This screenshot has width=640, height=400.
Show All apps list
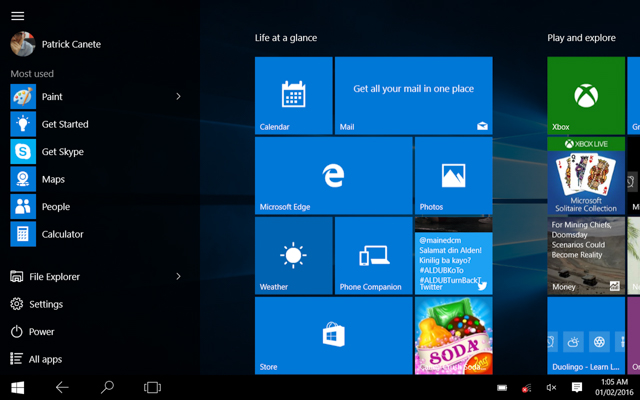point(36,359)
